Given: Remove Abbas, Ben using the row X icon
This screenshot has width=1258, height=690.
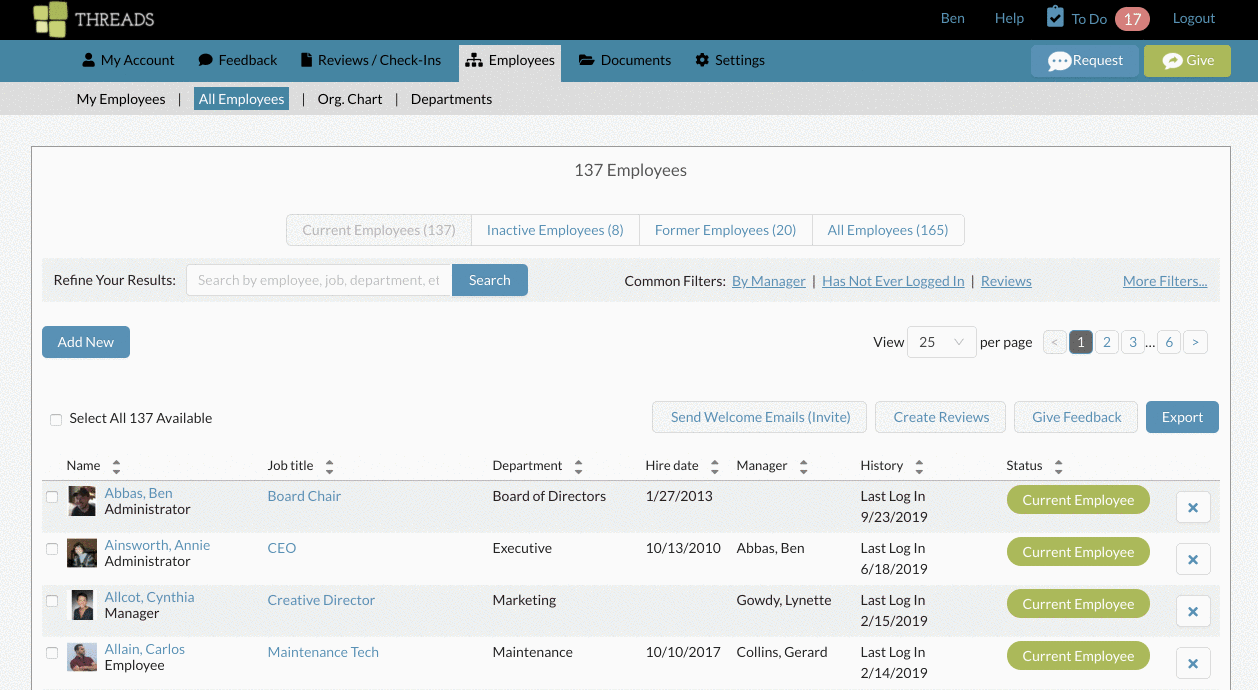Looking at the screenshot, I should coord(1193,507).
